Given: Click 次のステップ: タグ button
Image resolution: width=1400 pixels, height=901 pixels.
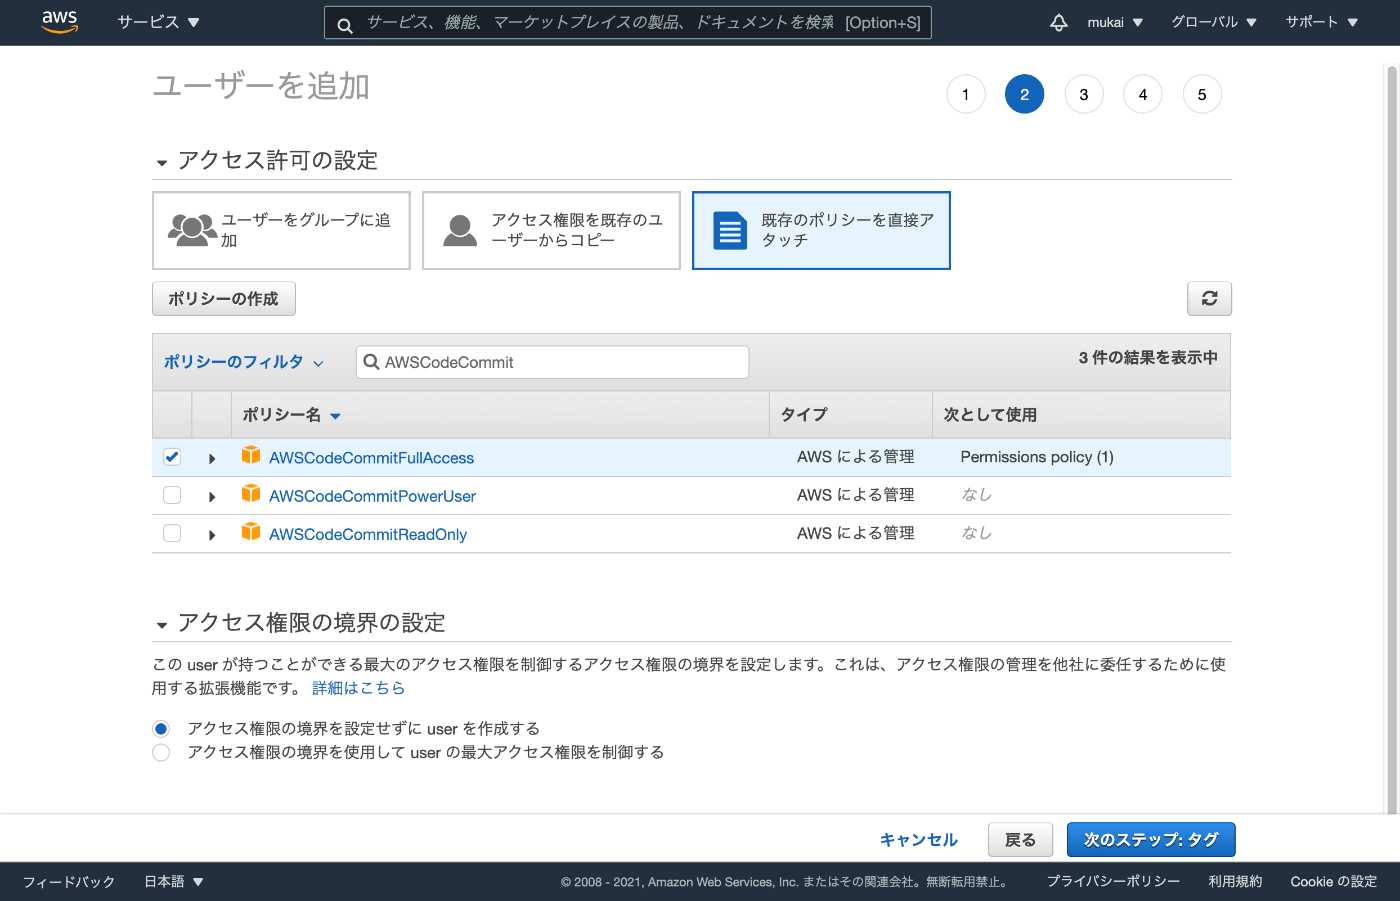Looking at the screenshot, I should tap(1151, 840).
